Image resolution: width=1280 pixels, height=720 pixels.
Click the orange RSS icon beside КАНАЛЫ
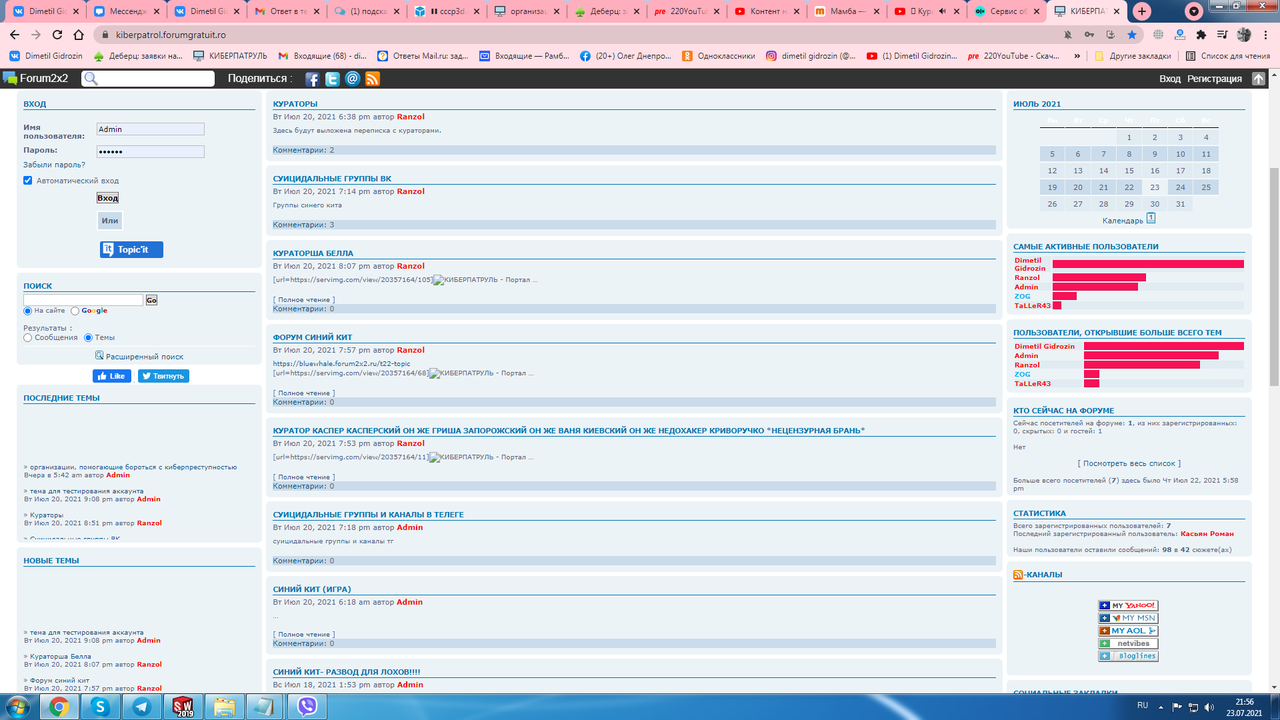tap(1018, 575)
